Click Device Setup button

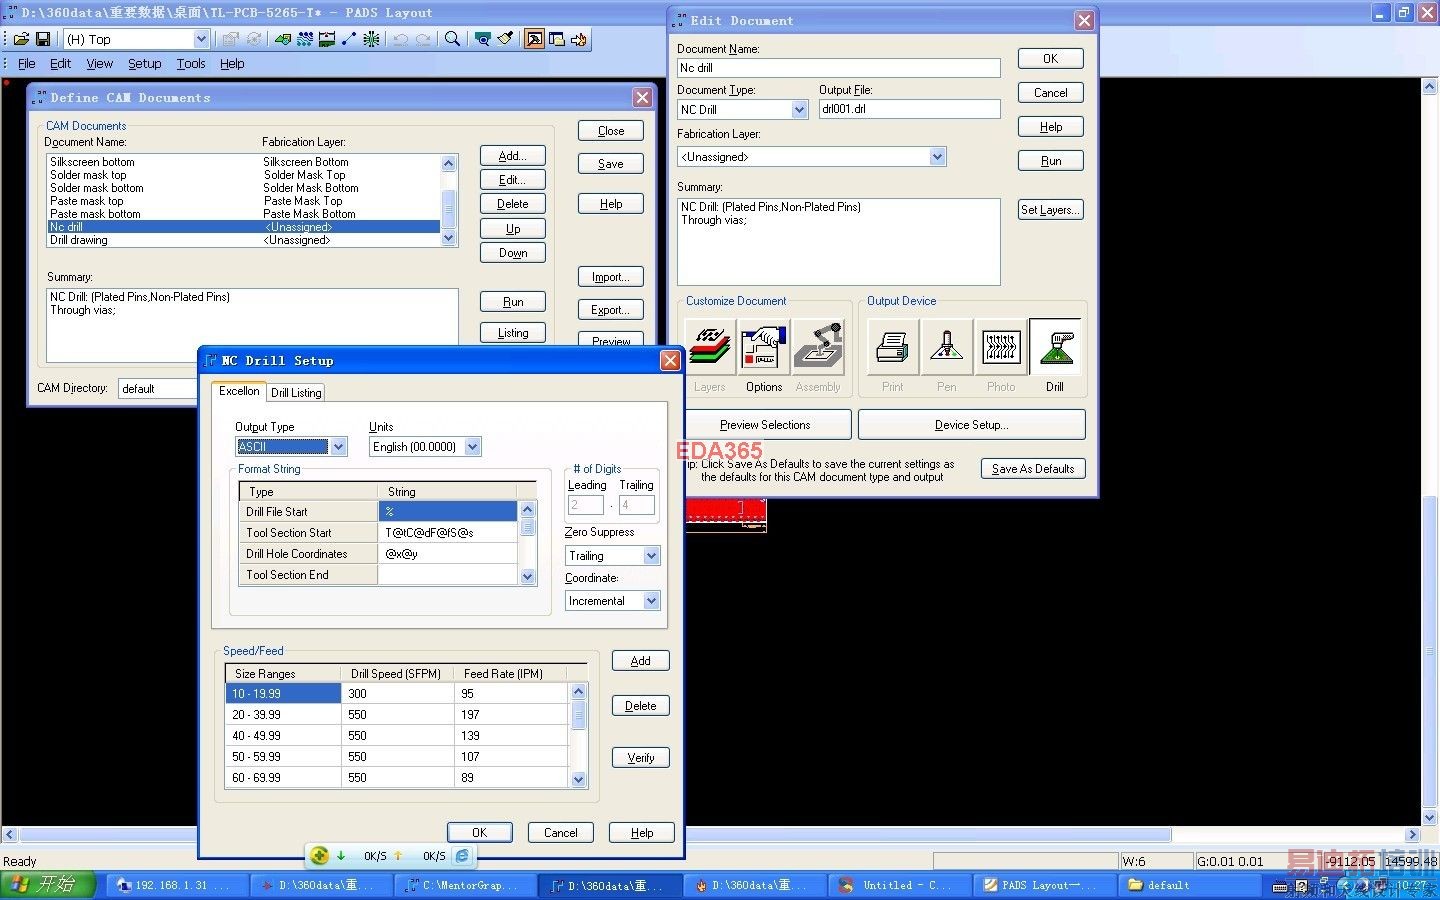point(972,425)
